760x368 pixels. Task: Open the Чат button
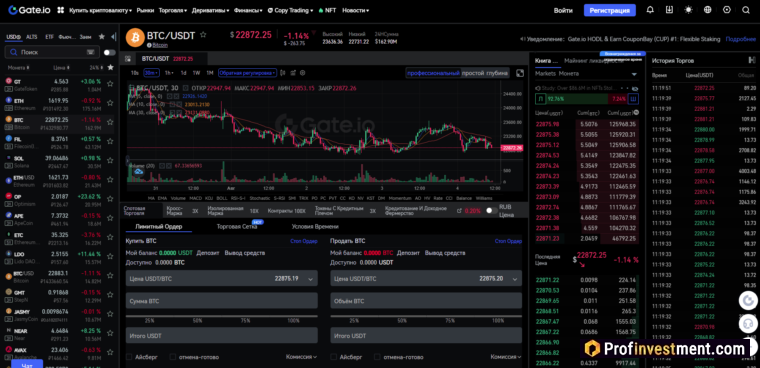tap(28, 364)
